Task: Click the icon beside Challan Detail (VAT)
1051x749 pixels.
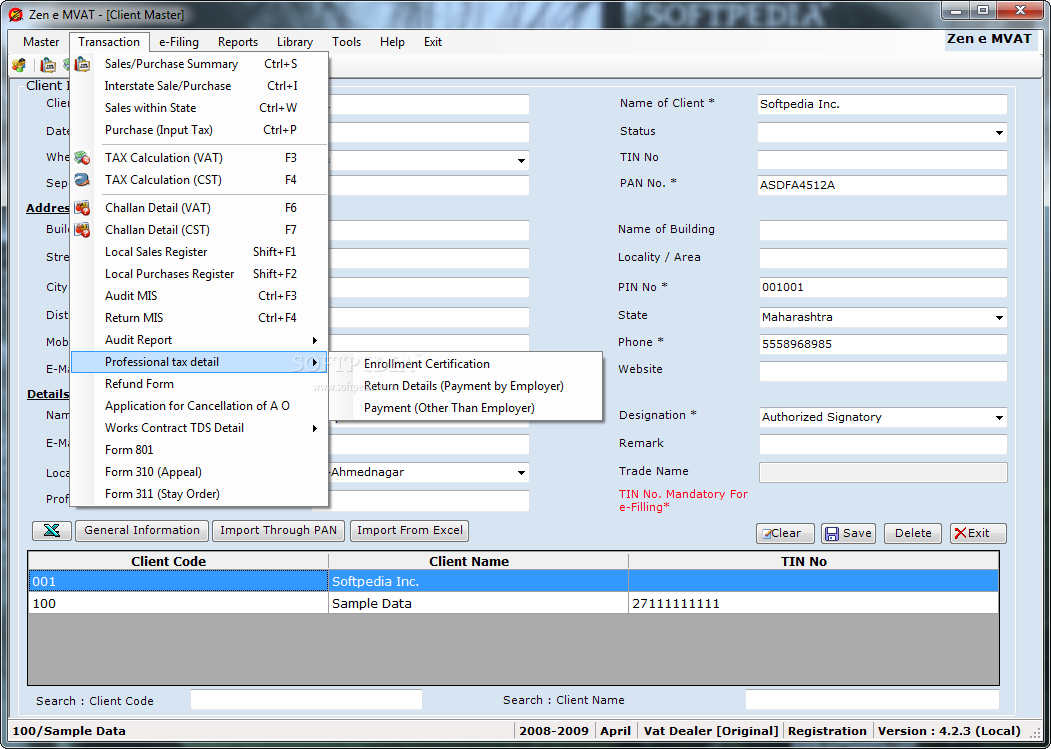Action: coord(82,208)
